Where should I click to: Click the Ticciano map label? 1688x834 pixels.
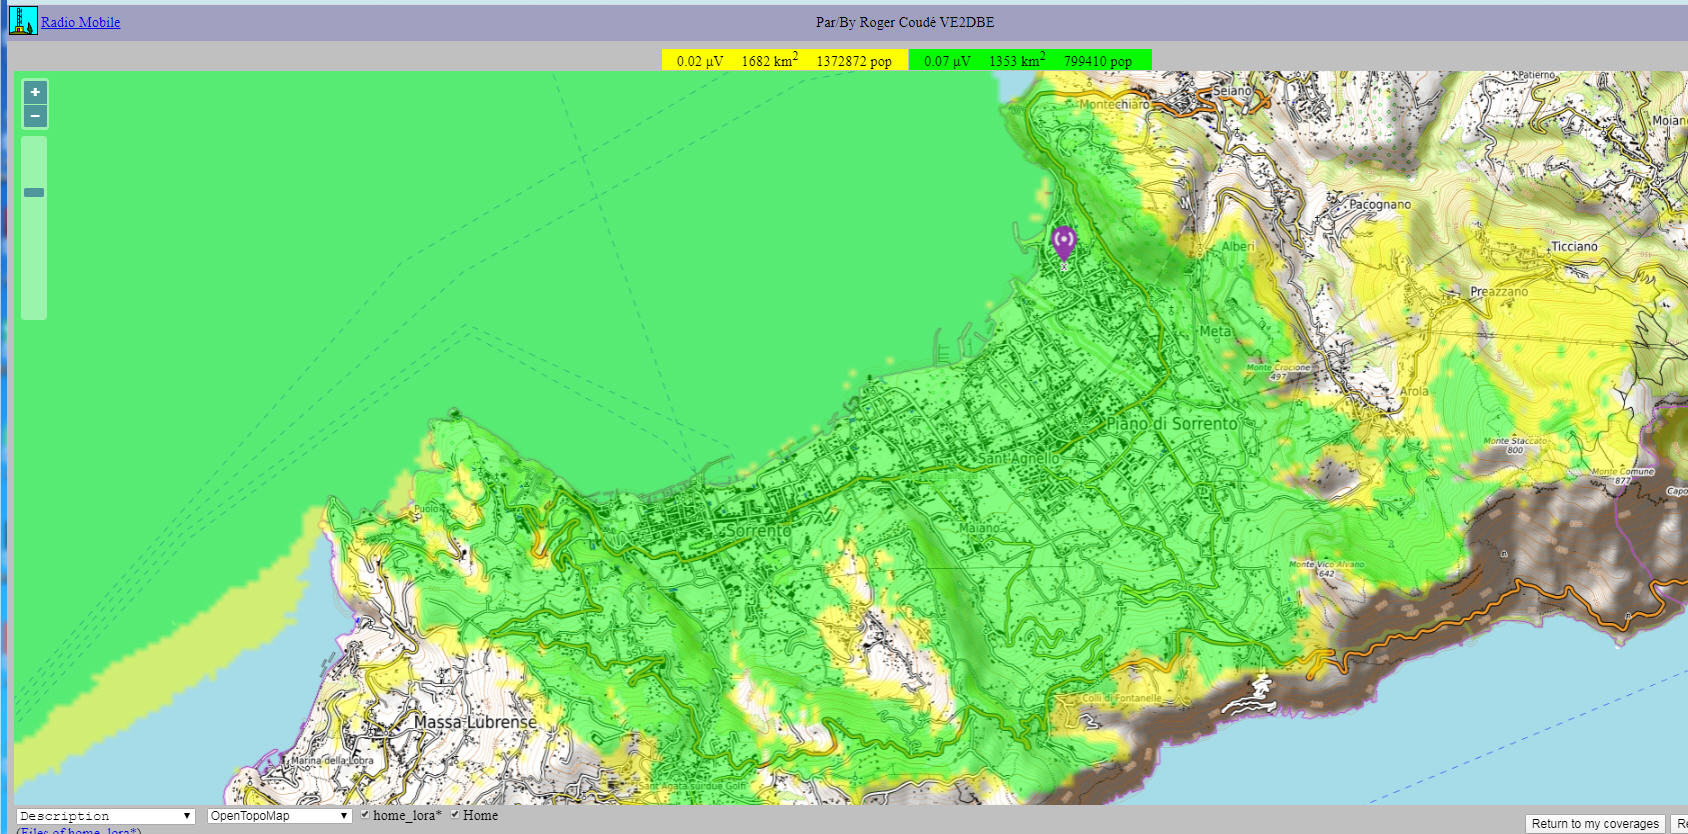[x=1574, y=246]
